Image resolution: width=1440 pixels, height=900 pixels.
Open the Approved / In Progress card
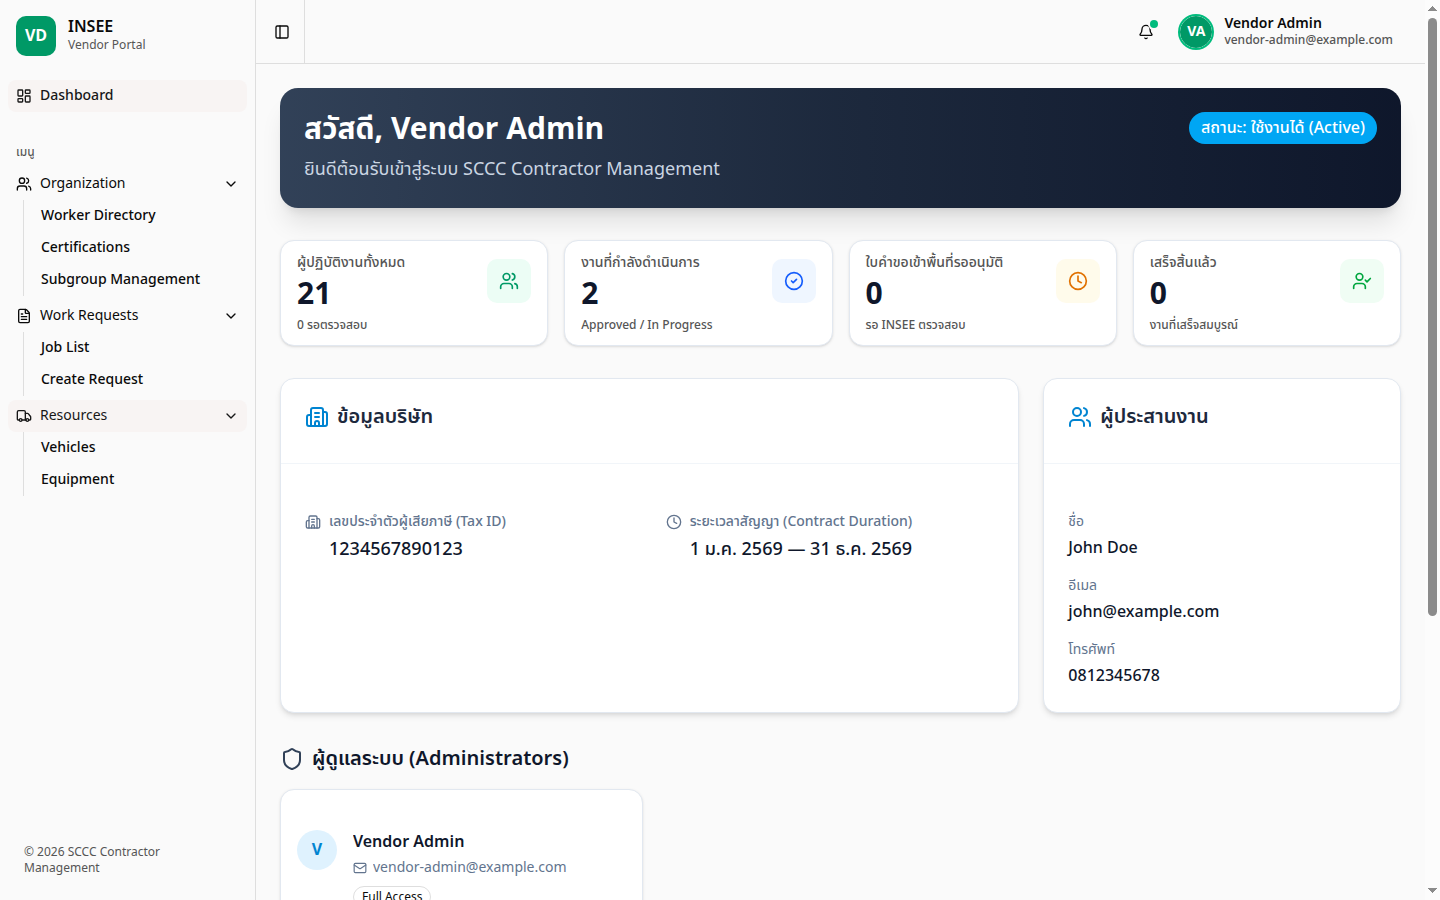coord(698,293)
